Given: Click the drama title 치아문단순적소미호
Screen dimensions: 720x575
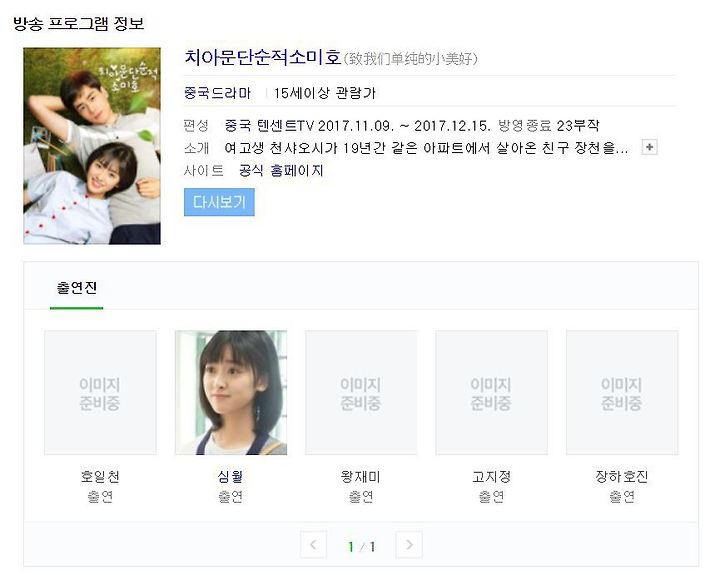Looking at the screenshot, I should (263, 57).
